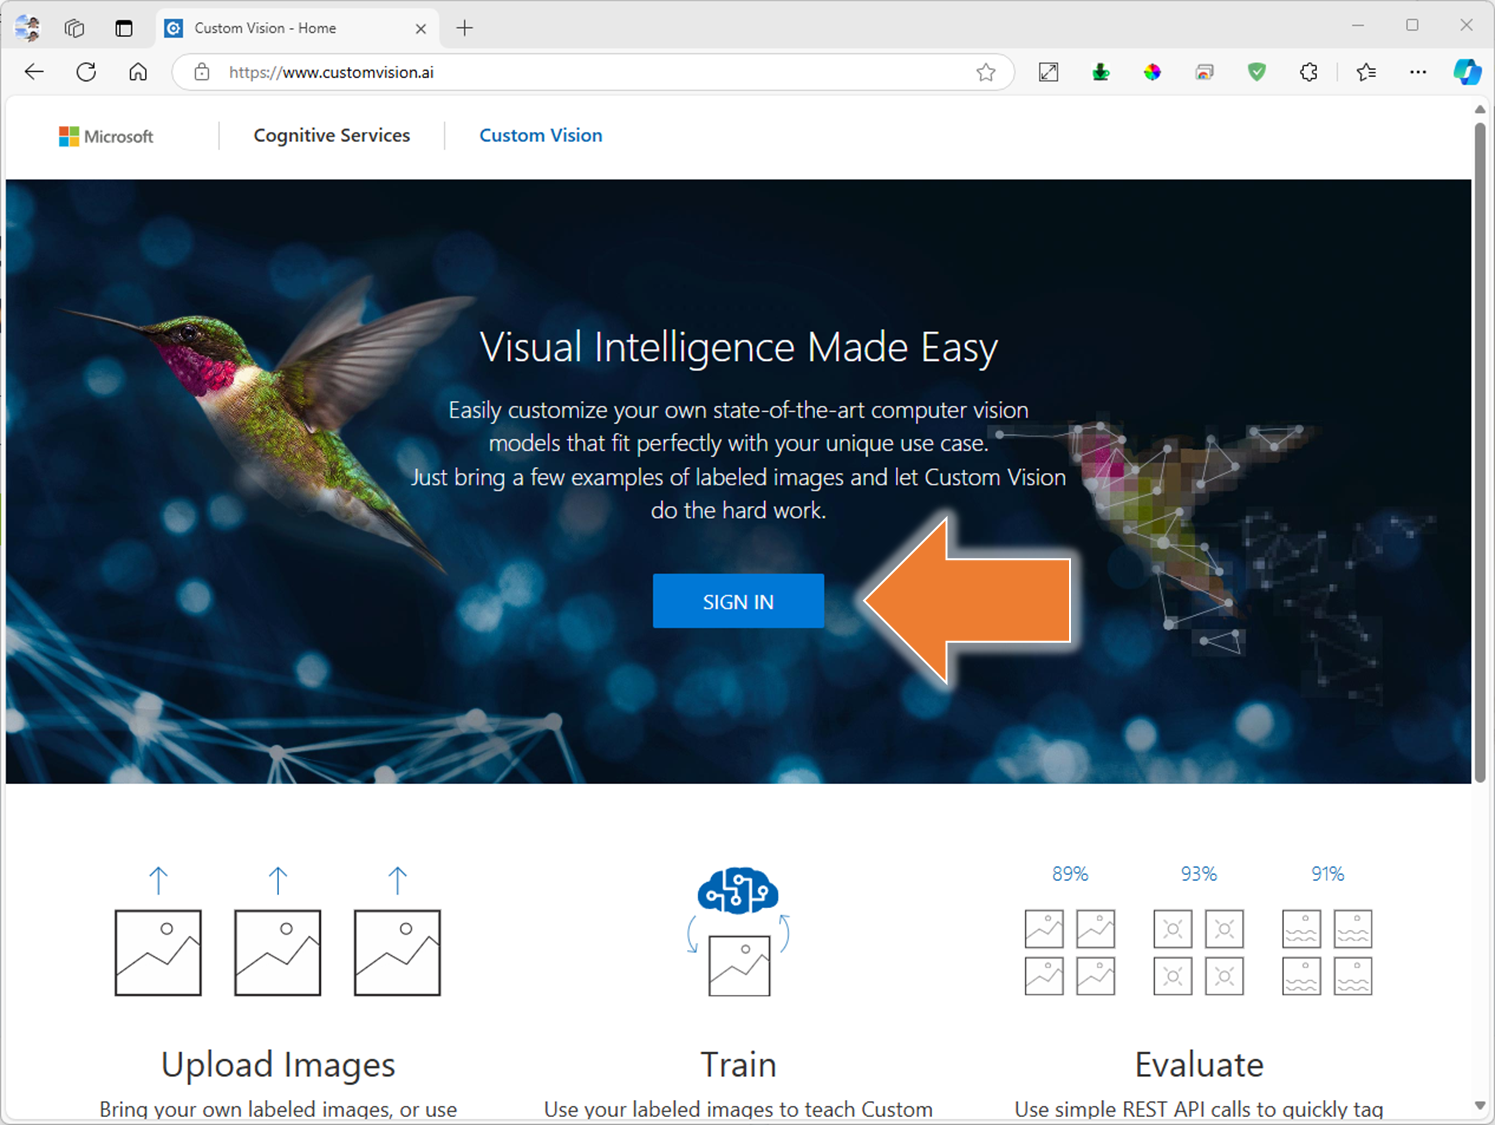Click the SIGN IN button
The height and width of the screenshot is (1125, 1495).
pos(738,601)
